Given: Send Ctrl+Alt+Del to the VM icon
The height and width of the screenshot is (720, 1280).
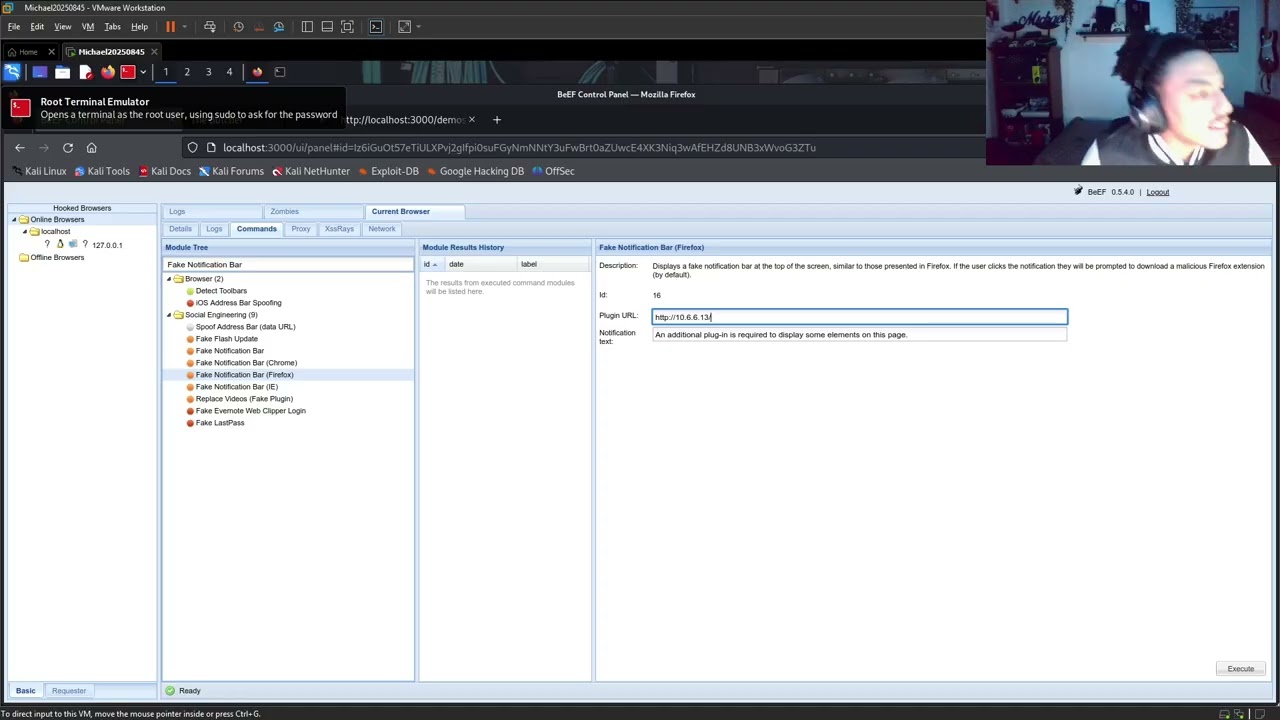Looking at the screenshot, I should coord(210,27).
